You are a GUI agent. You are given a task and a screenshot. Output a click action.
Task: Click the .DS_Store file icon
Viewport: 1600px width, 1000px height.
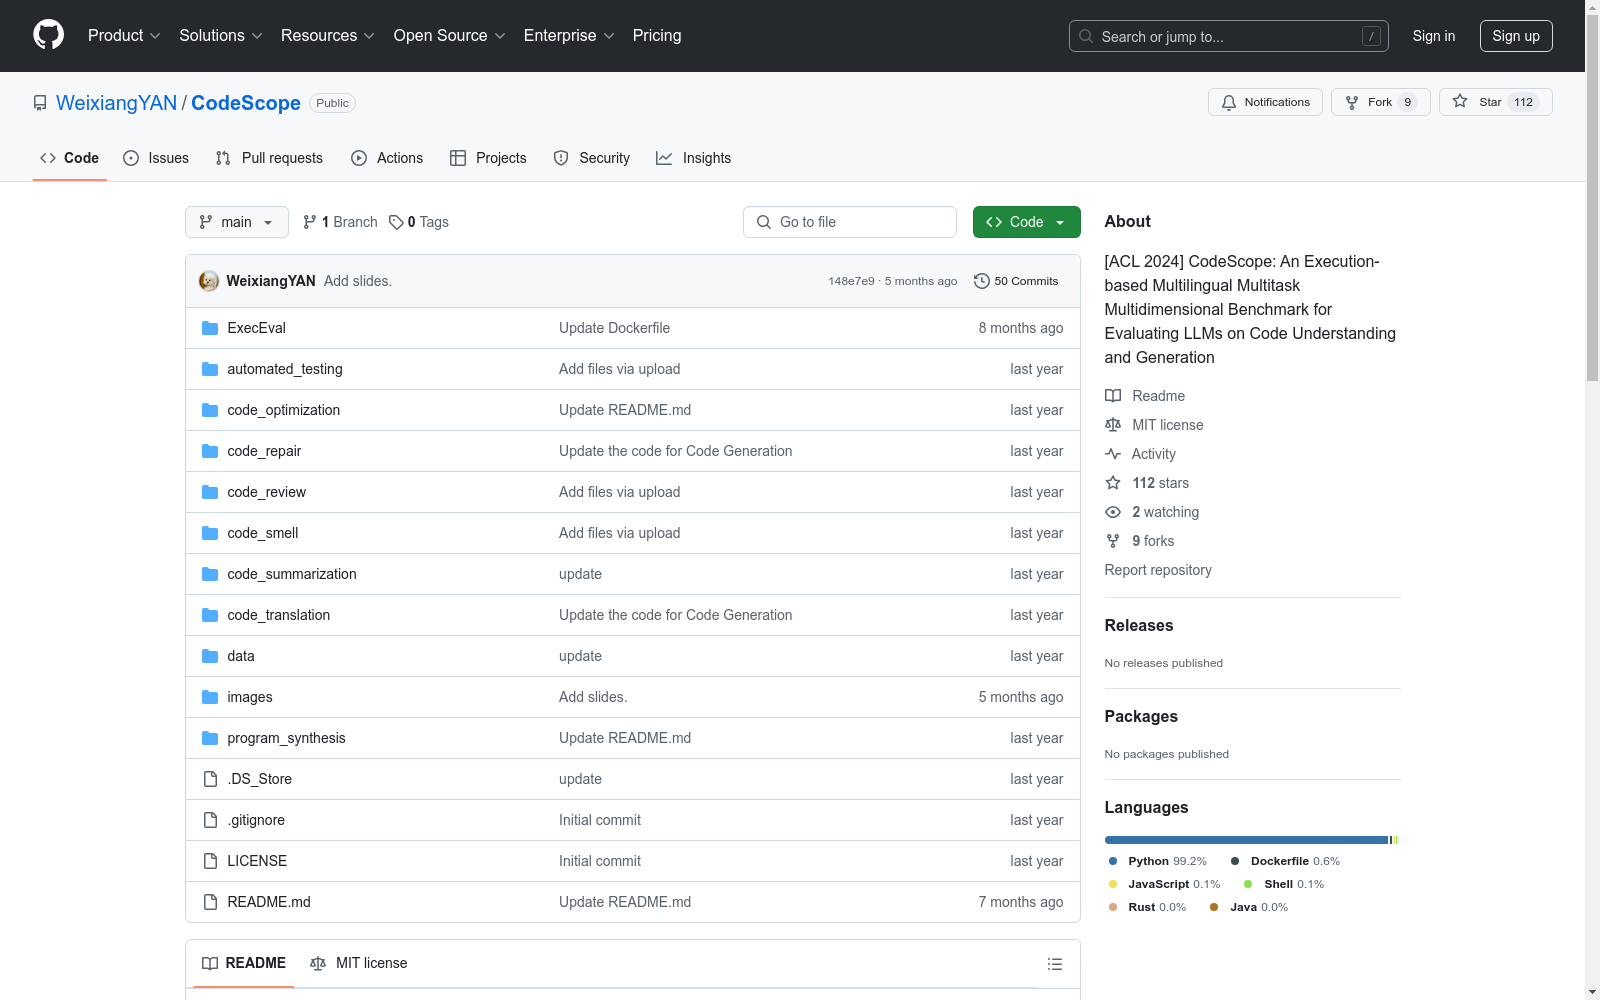tap(210, 779)
